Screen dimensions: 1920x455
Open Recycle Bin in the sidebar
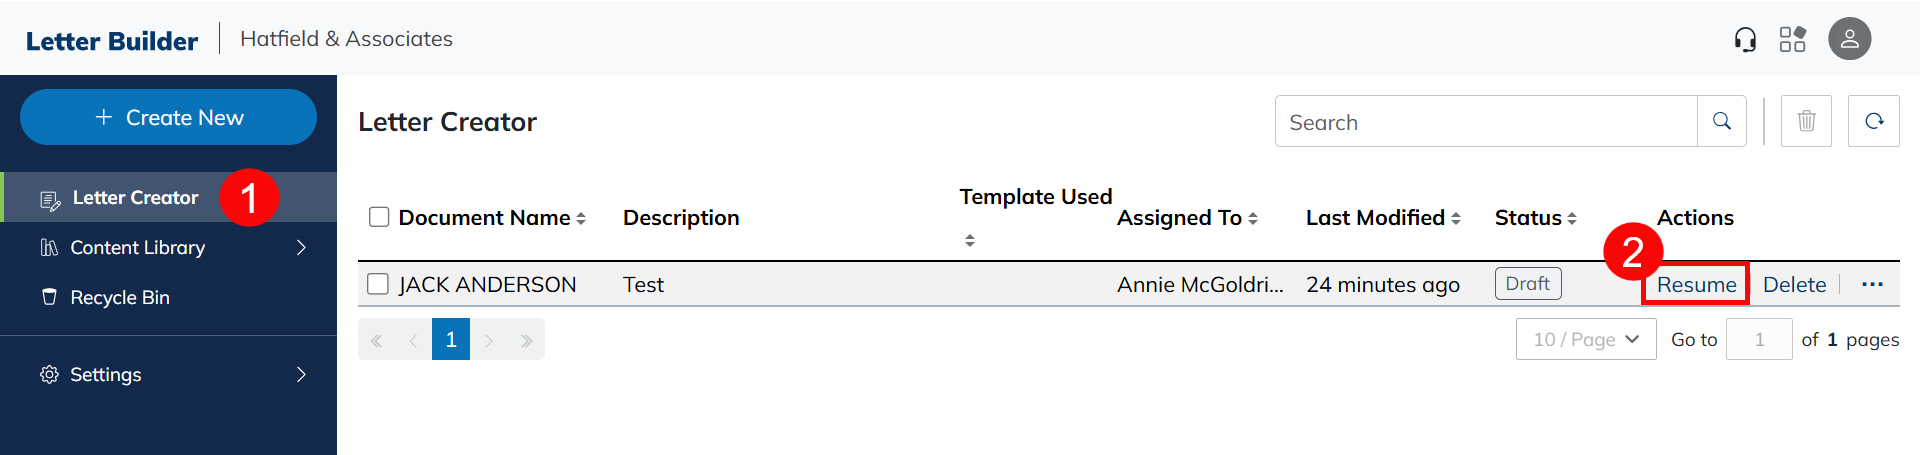(120, 297)
